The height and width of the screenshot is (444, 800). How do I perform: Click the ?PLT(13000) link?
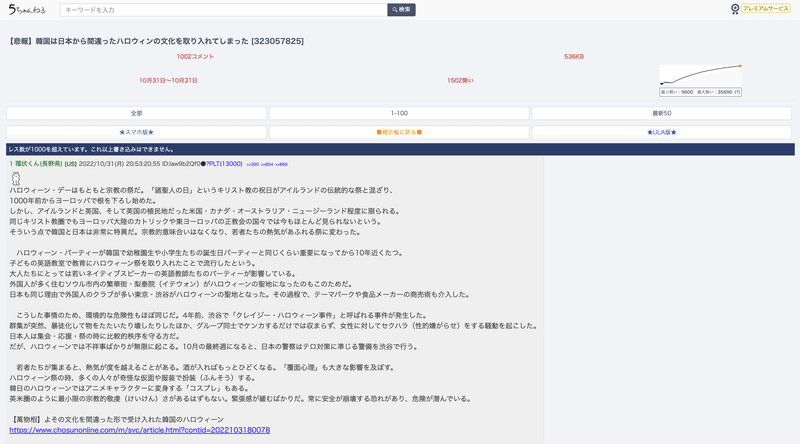(224, 164)
